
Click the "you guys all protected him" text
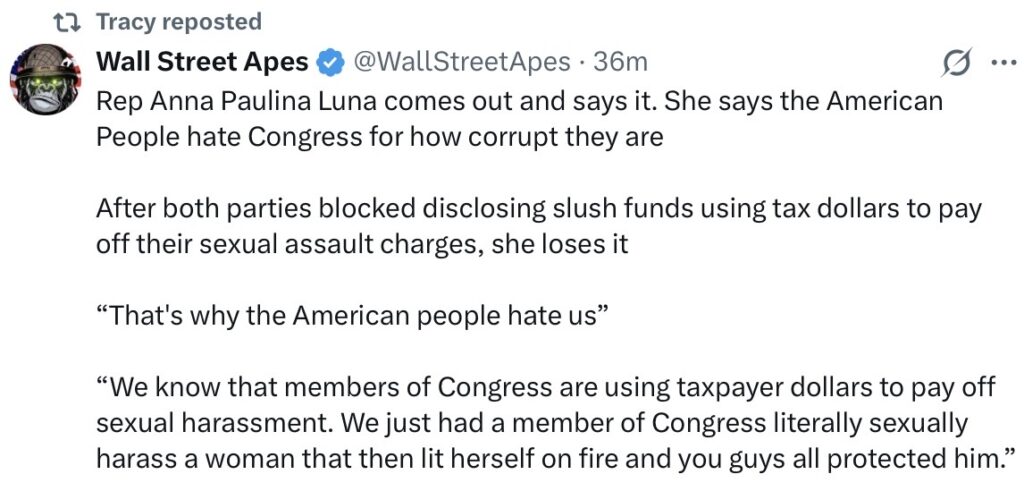[x=860, y=456]
